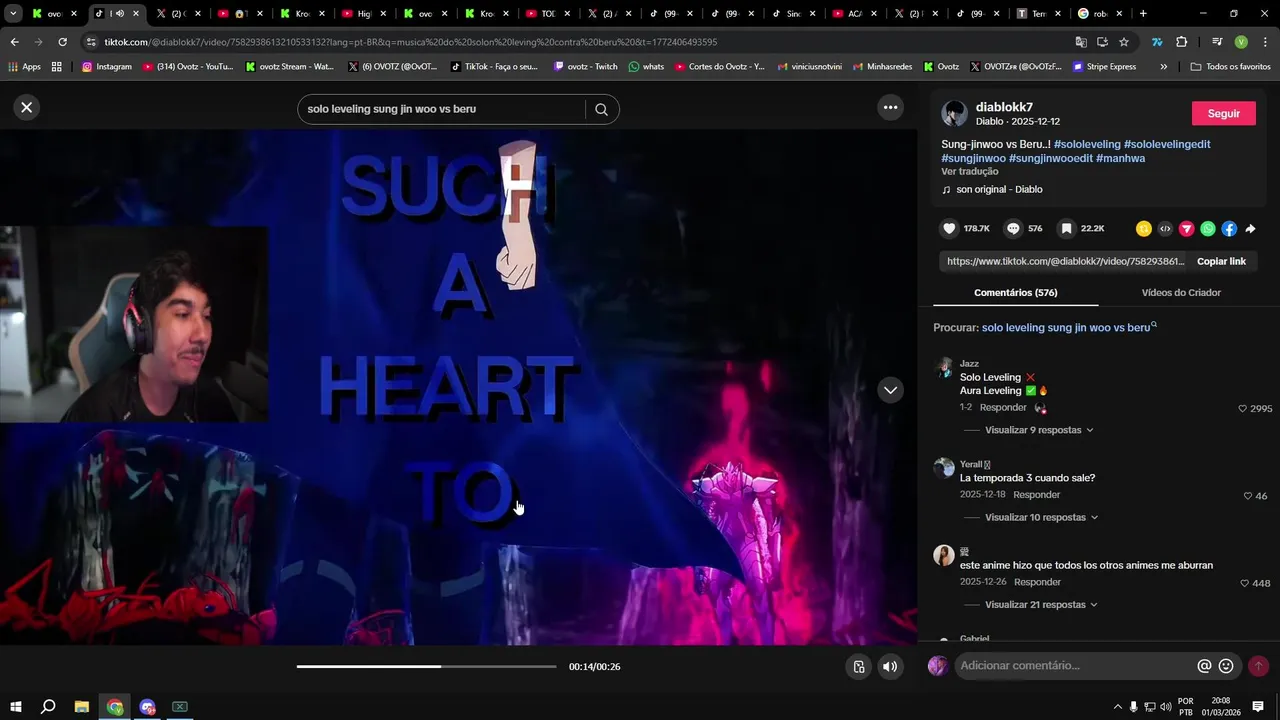Click the @ mention icon in comment box
1280x720 pixels.
[x=1204, y=666]
